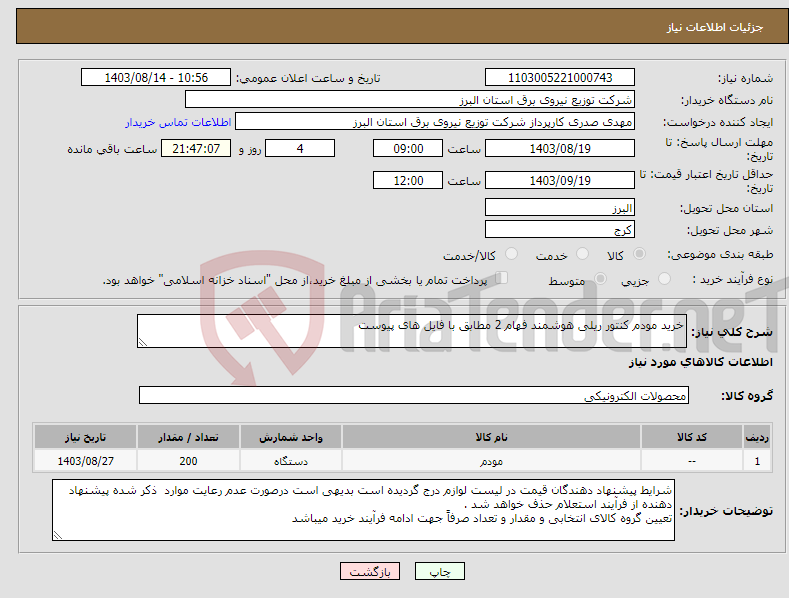Click the بازگشت (back) button

370,572
